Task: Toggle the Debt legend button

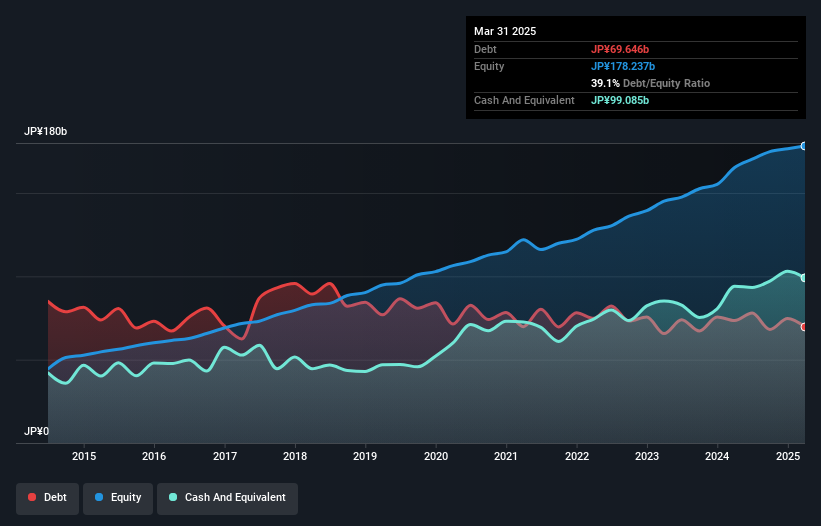Action: 47,497
